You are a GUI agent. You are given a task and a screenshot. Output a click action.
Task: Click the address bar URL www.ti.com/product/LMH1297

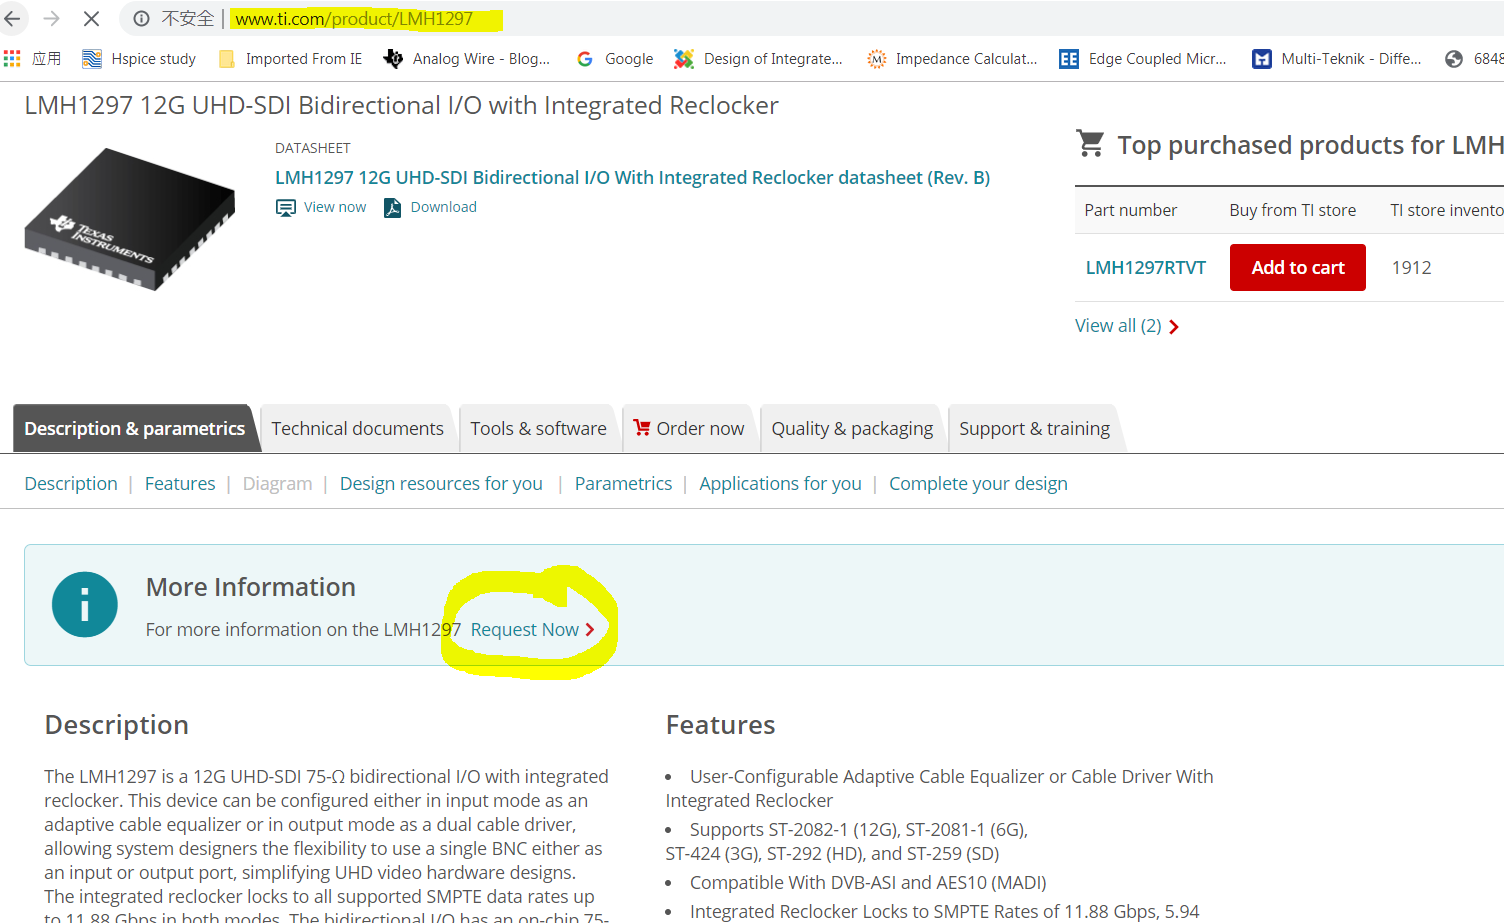[354, 19]
